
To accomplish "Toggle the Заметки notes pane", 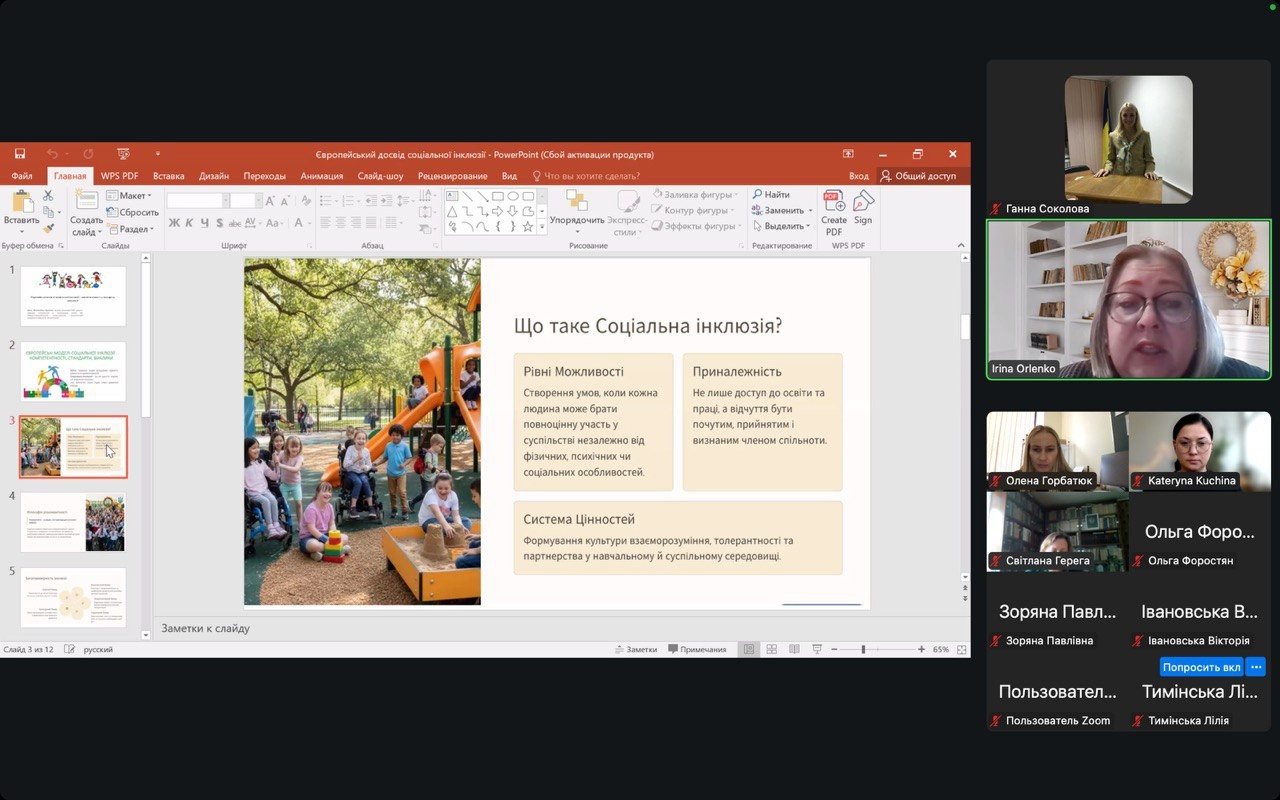I will click(x=636, y=649).
